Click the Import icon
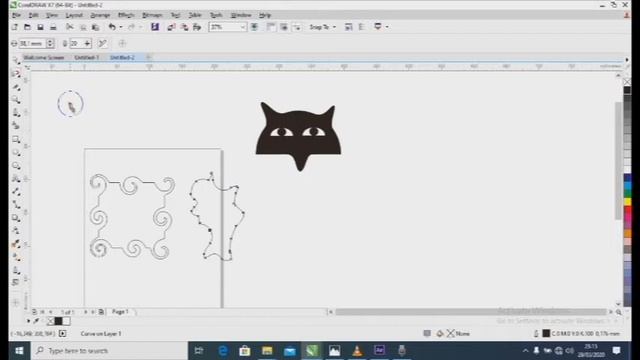Image resolution: width=640 pixels, height=360 pixels. (171, 27)
